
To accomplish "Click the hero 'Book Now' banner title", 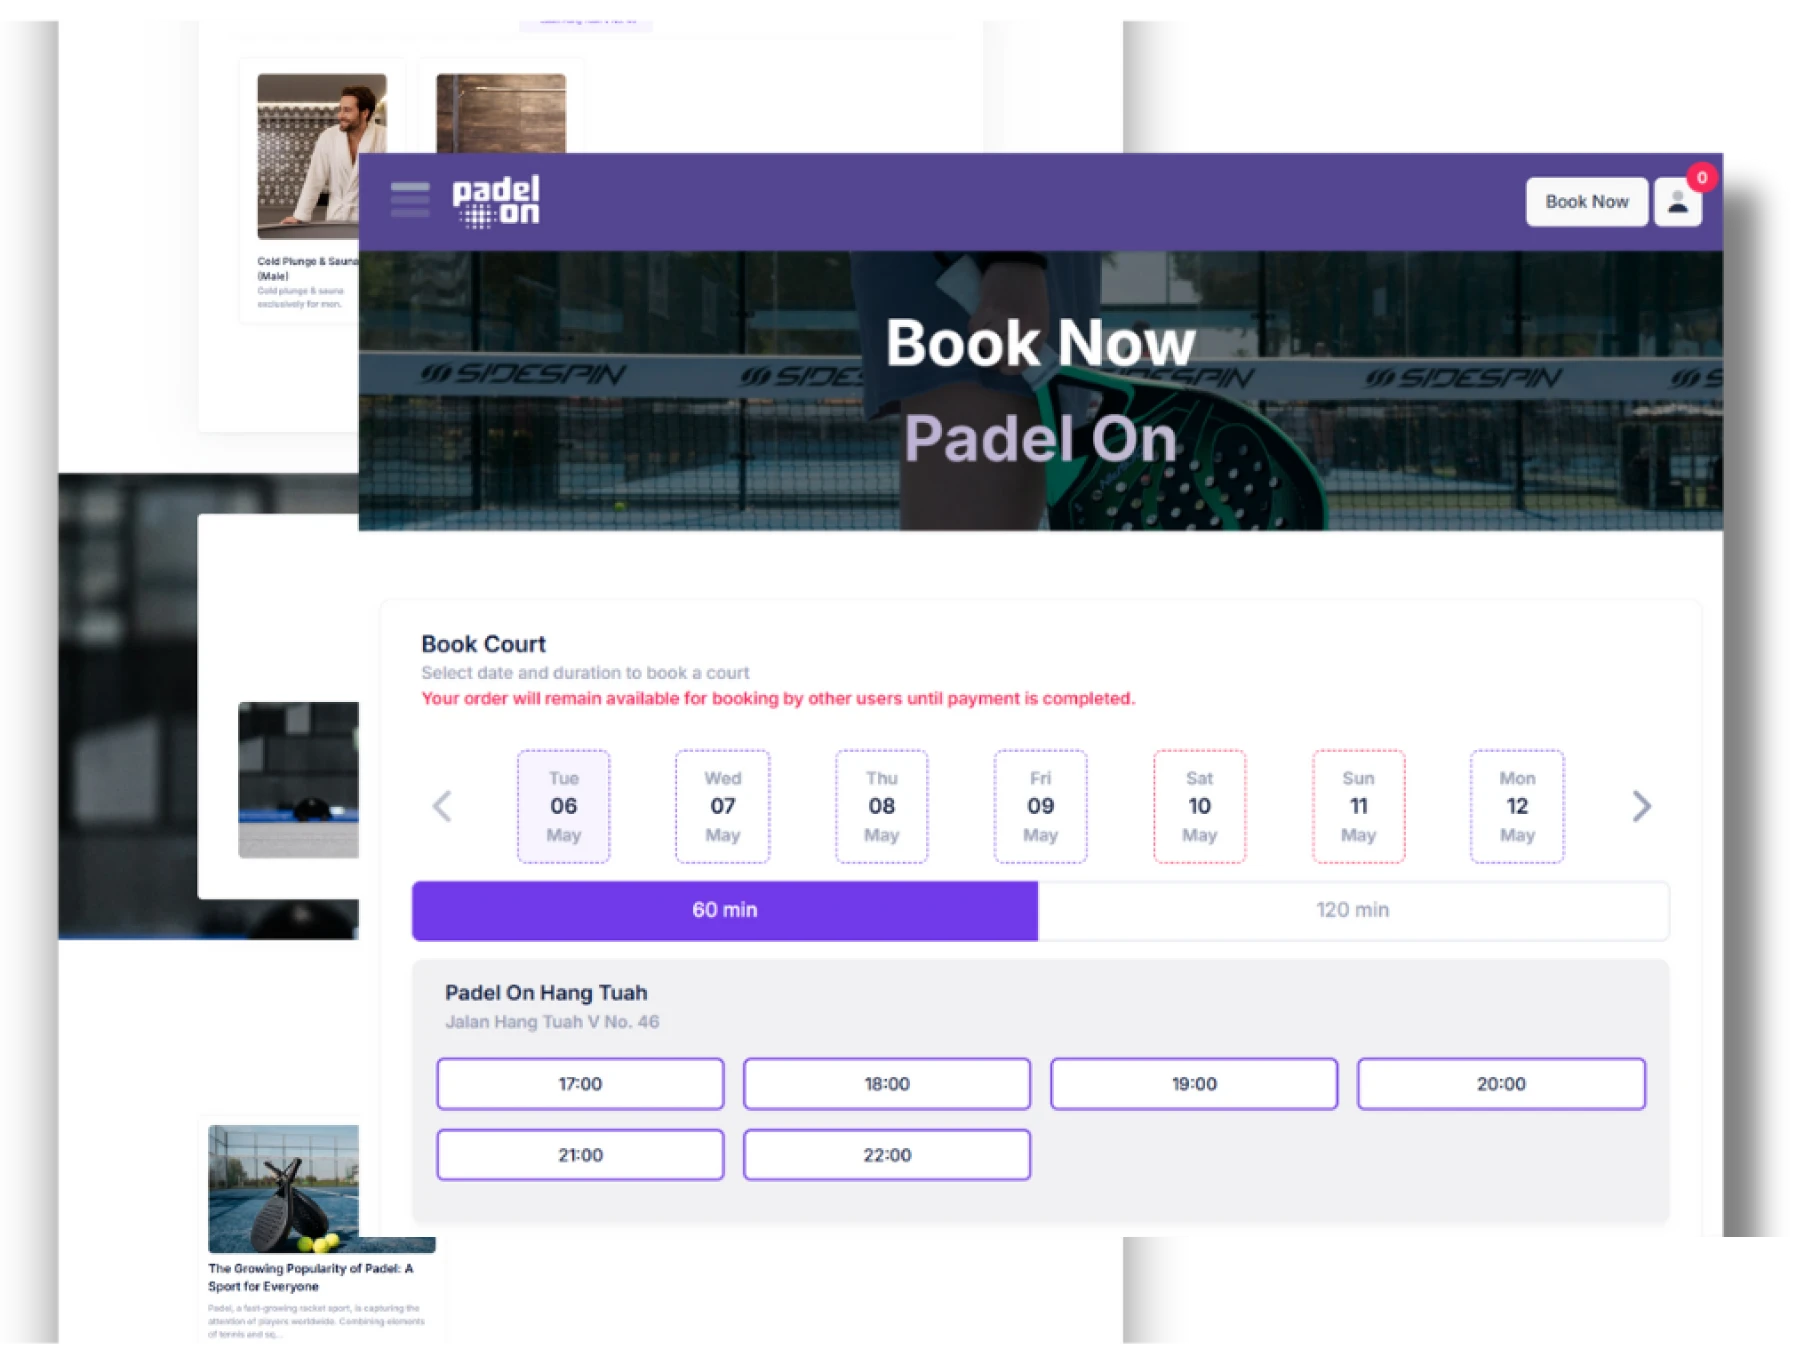I will click(1040, 343).
